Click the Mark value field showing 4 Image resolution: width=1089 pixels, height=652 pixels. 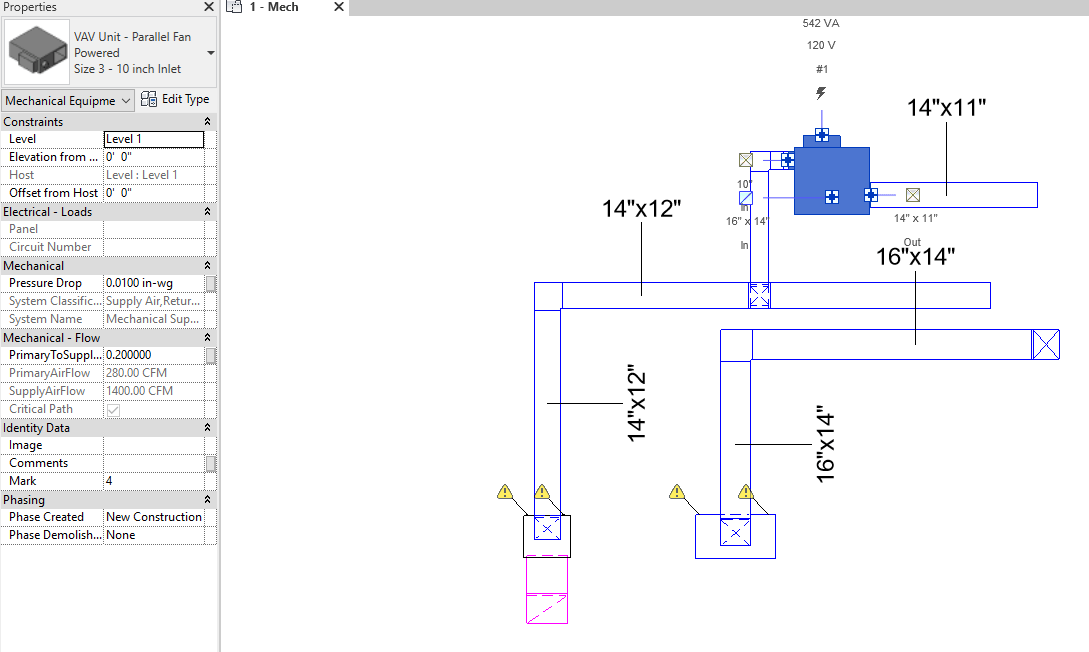150,481
